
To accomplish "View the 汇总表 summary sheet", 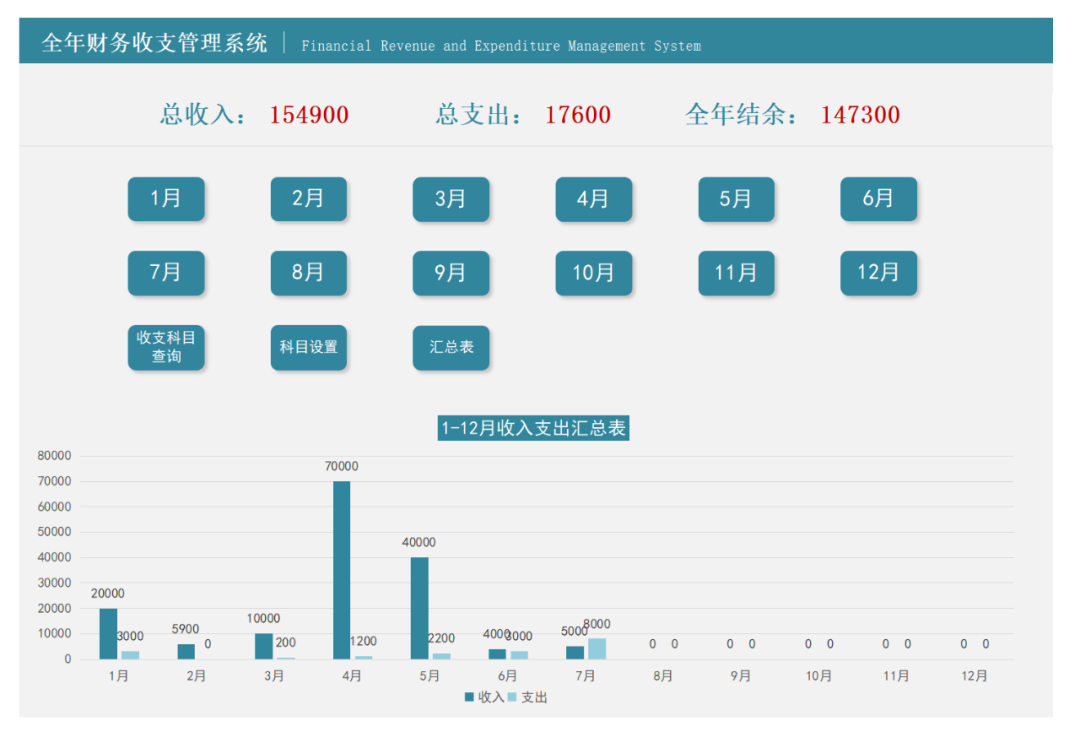I will (x=451, y=347).
